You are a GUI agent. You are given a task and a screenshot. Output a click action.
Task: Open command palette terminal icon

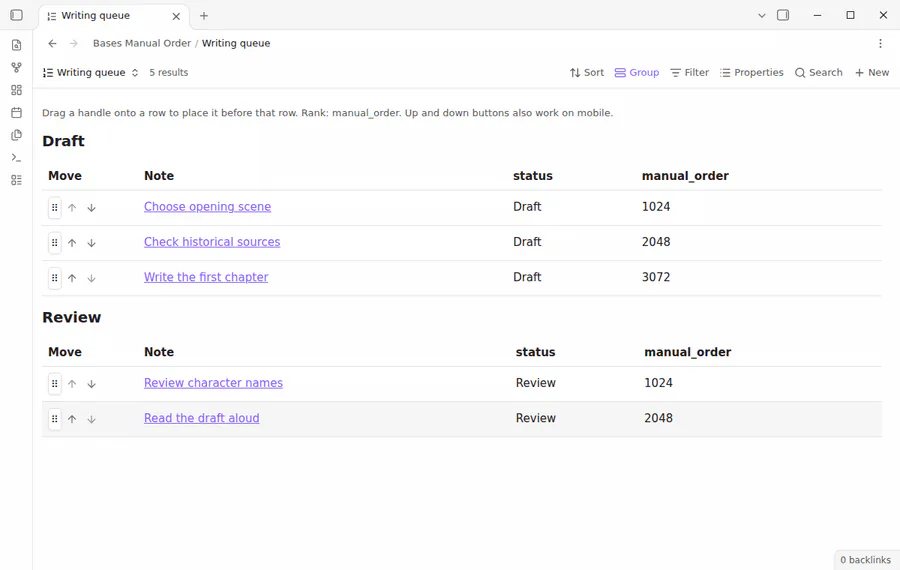tap(17, 157)
